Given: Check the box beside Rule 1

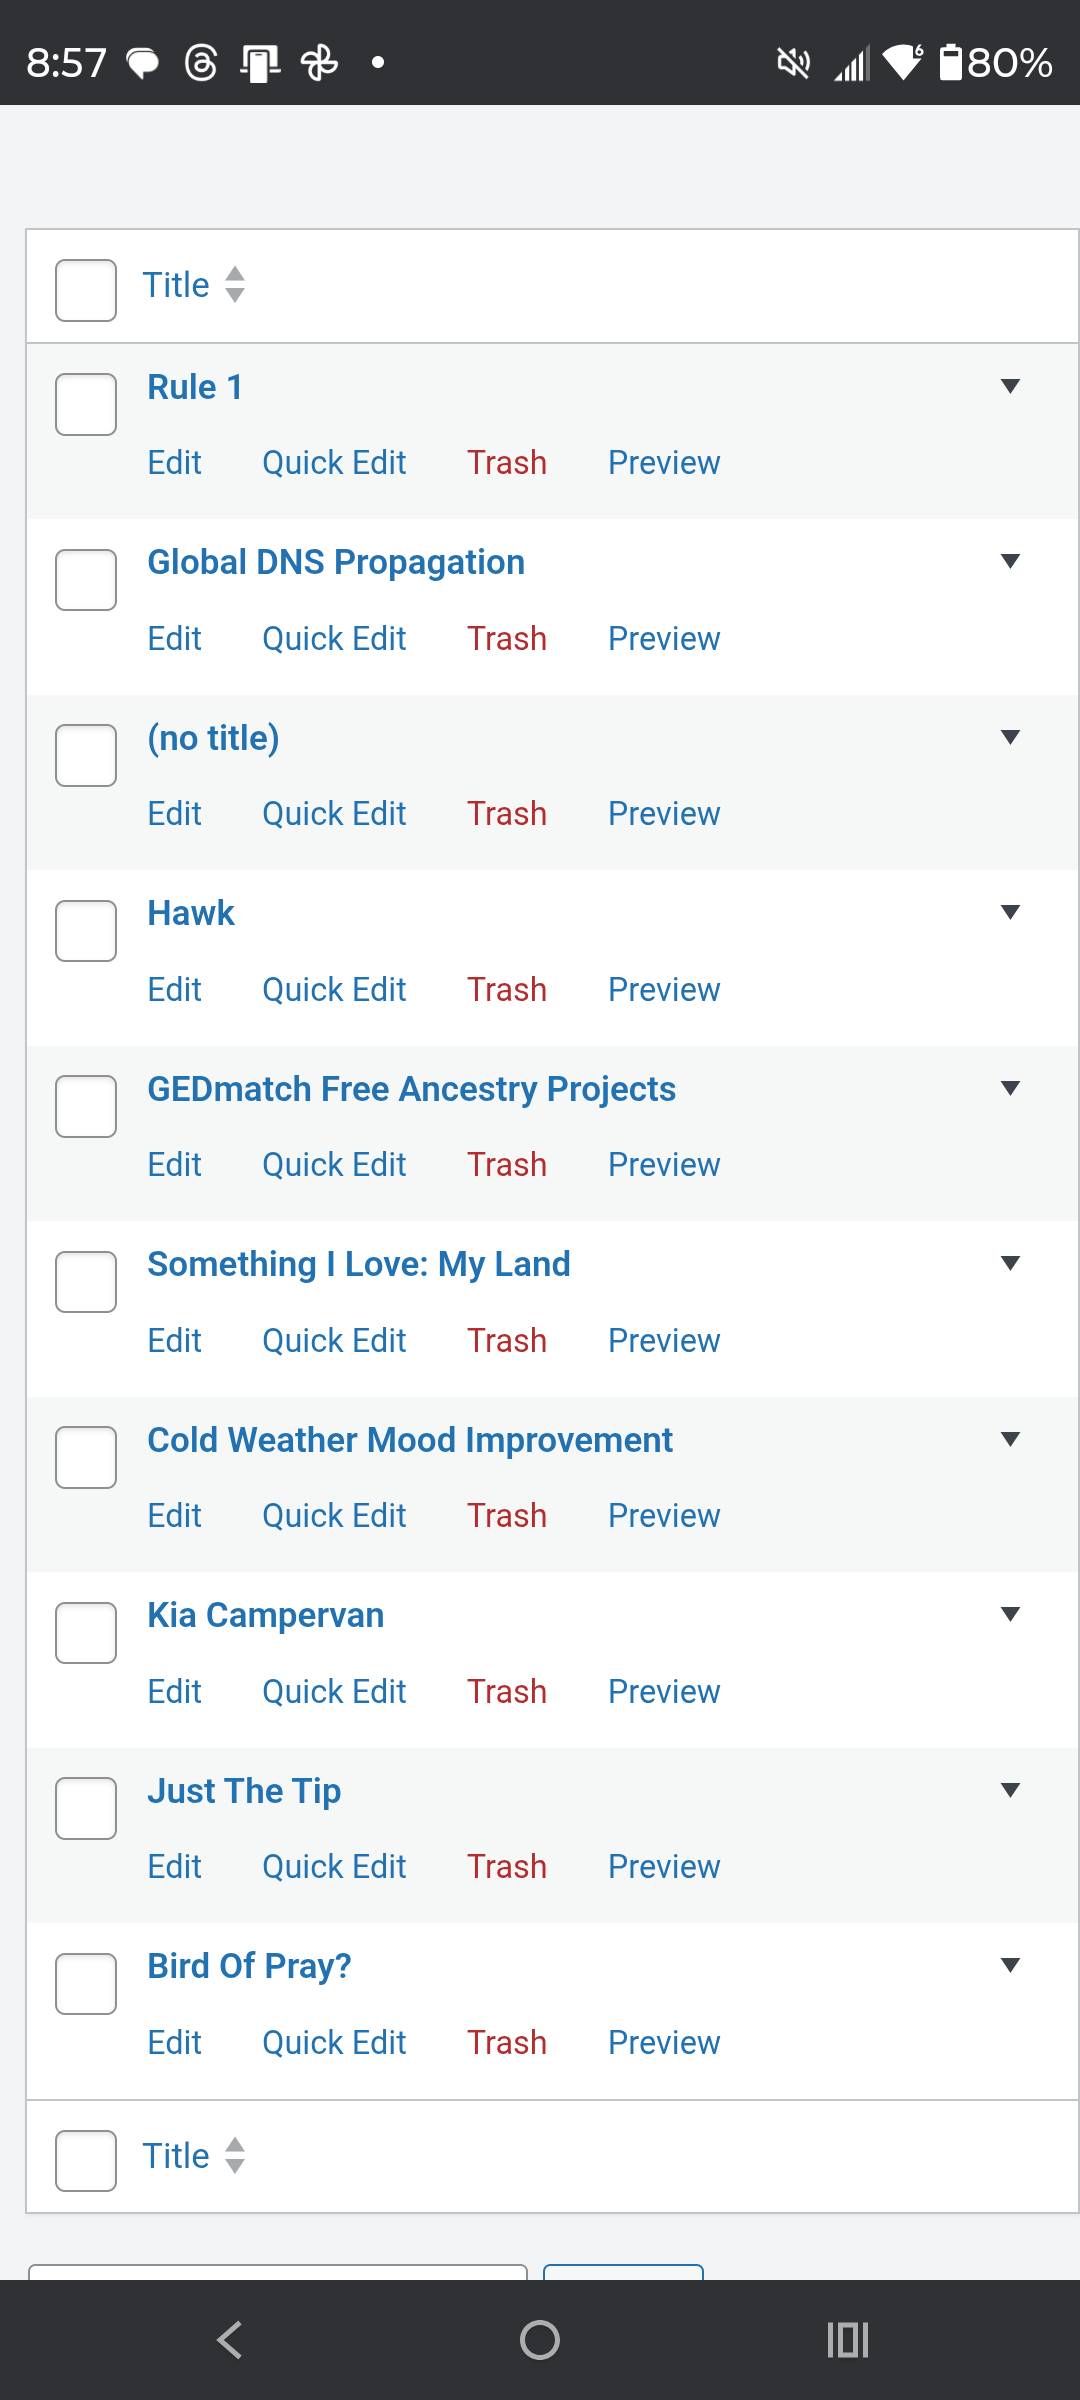Looking at the screenshot, I should click(x=86, y=404).
